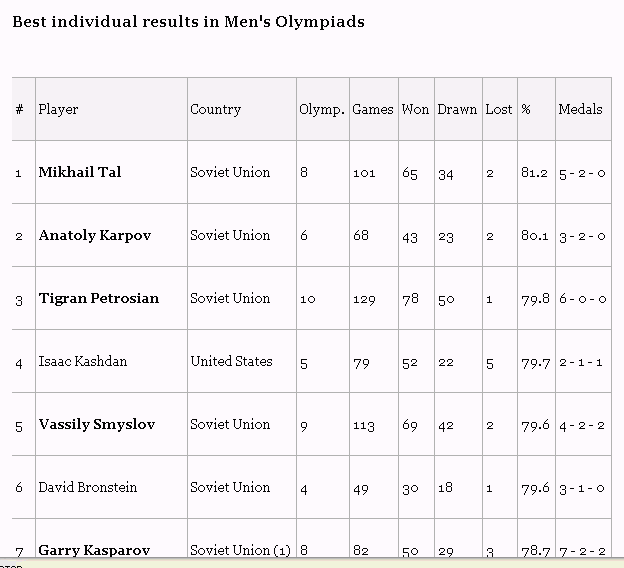Click the Games column header

coord(372,109)
